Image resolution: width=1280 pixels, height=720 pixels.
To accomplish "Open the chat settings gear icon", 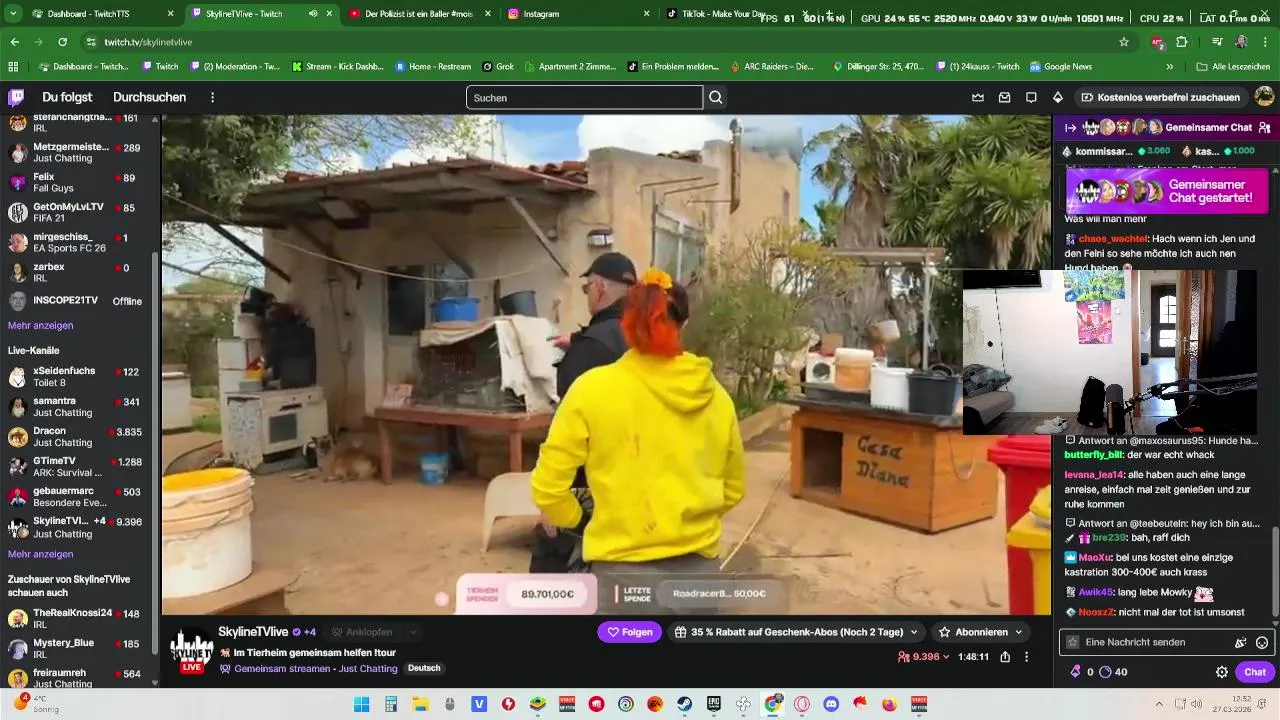I will 1221,672.
